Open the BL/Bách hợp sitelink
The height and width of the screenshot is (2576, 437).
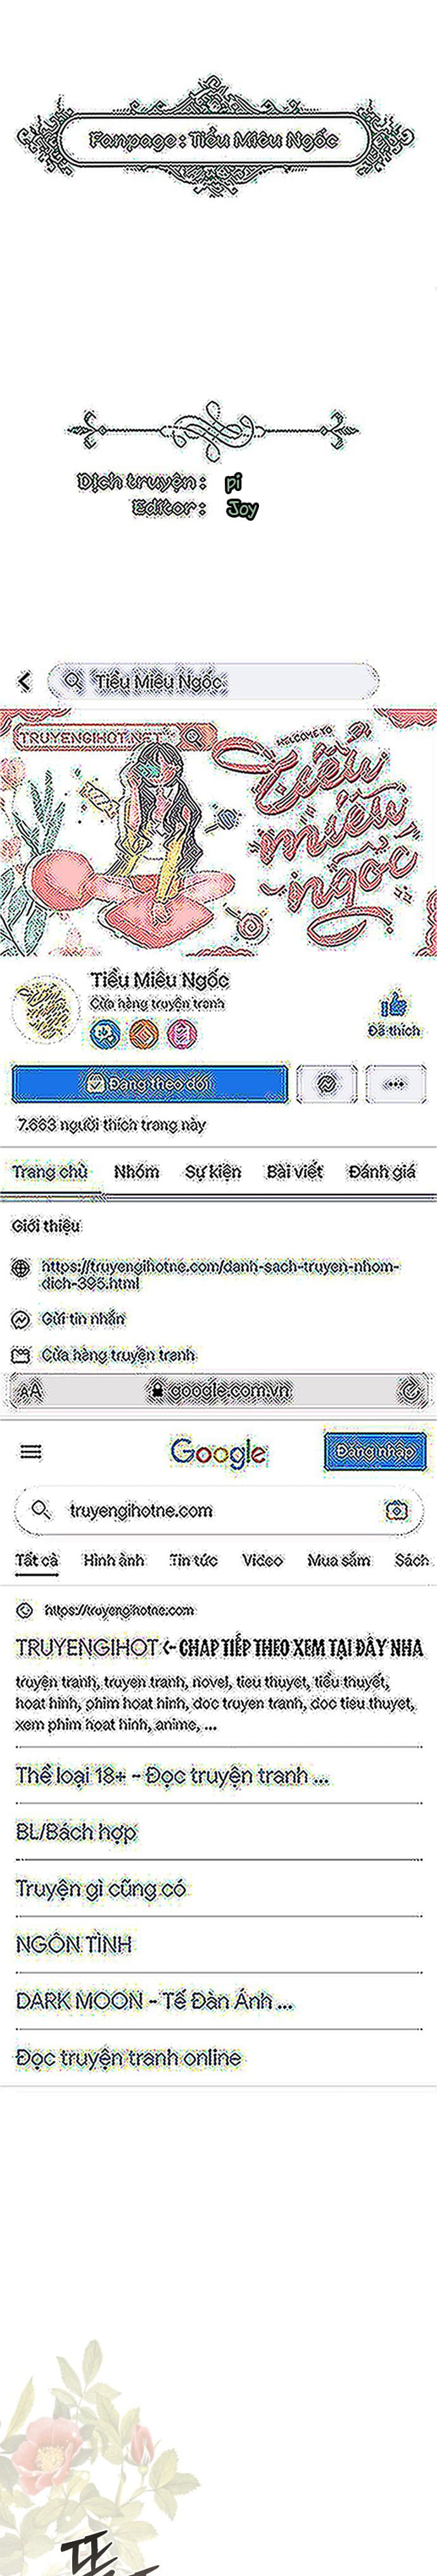[76, 1831]
